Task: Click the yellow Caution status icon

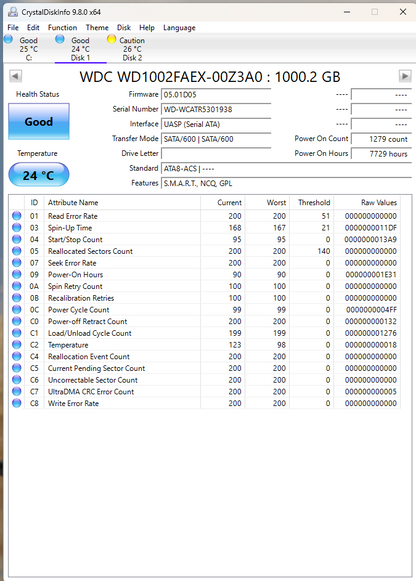Action: 112,39
